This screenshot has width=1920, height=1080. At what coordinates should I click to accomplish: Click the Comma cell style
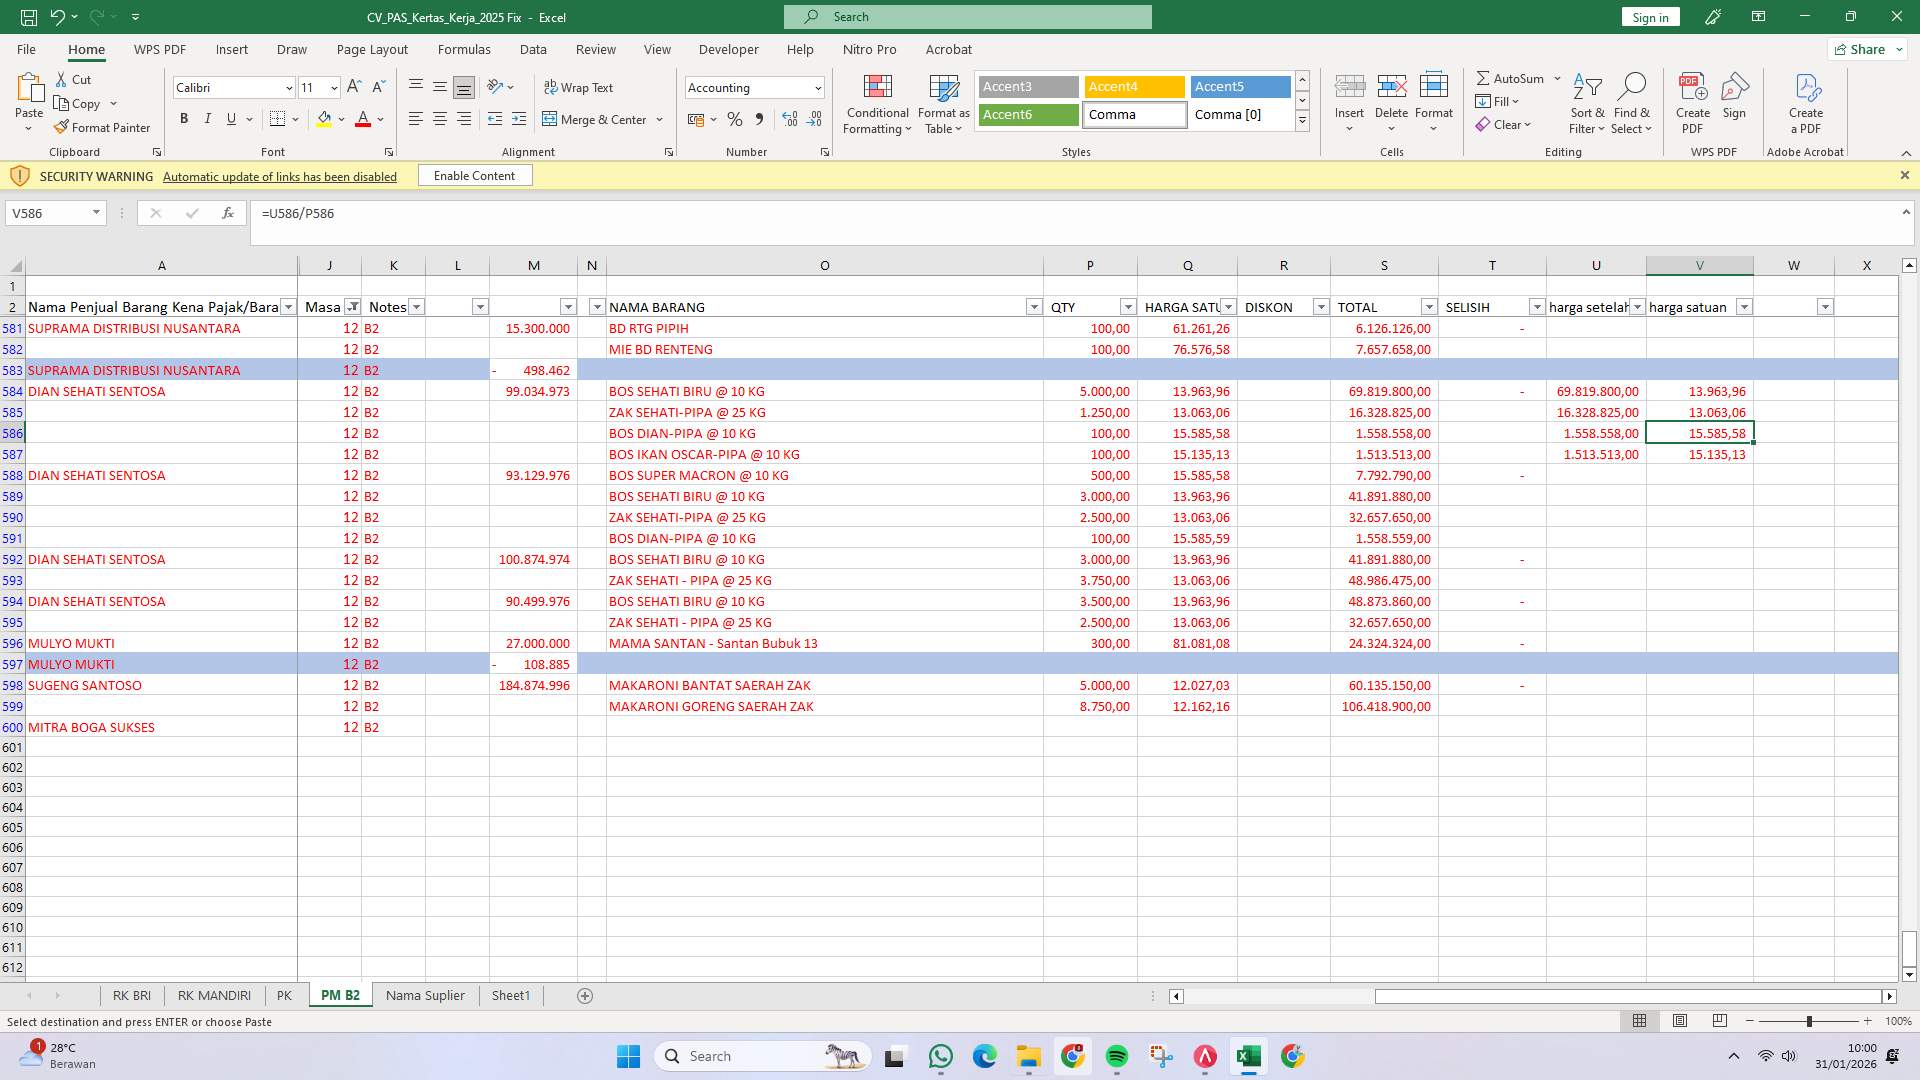coord(1134,114)
